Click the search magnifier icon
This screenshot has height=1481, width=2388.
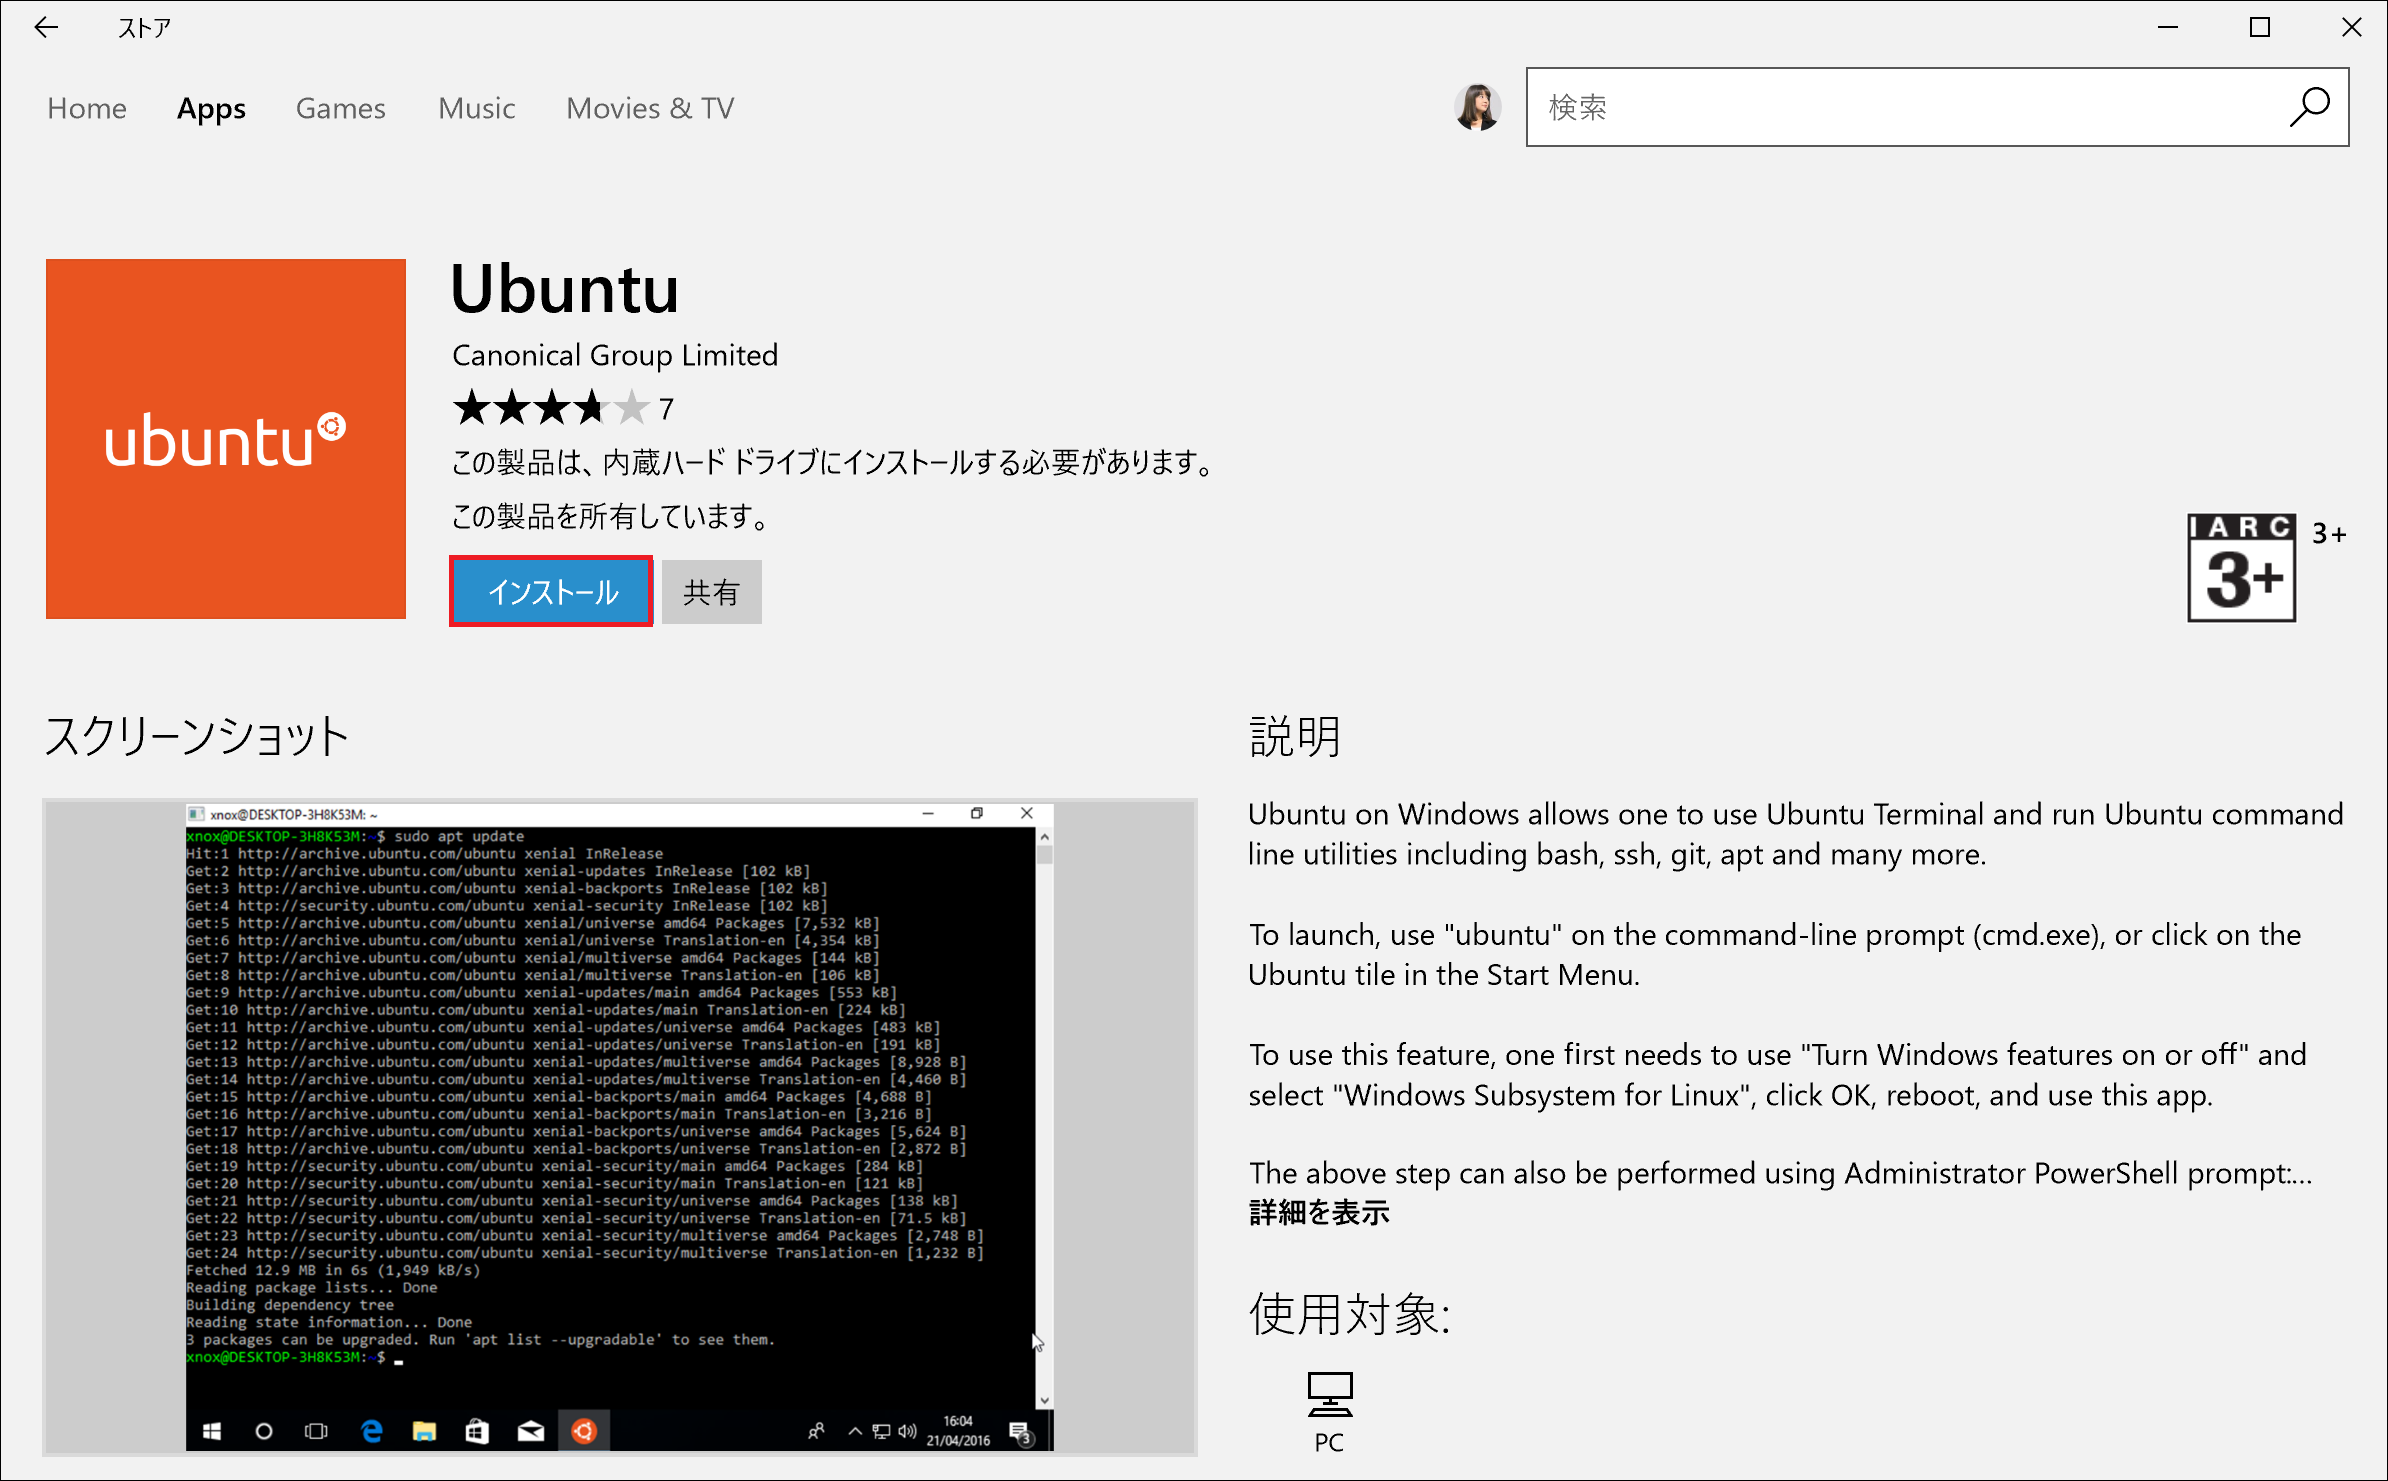(x=2310, y=107)
